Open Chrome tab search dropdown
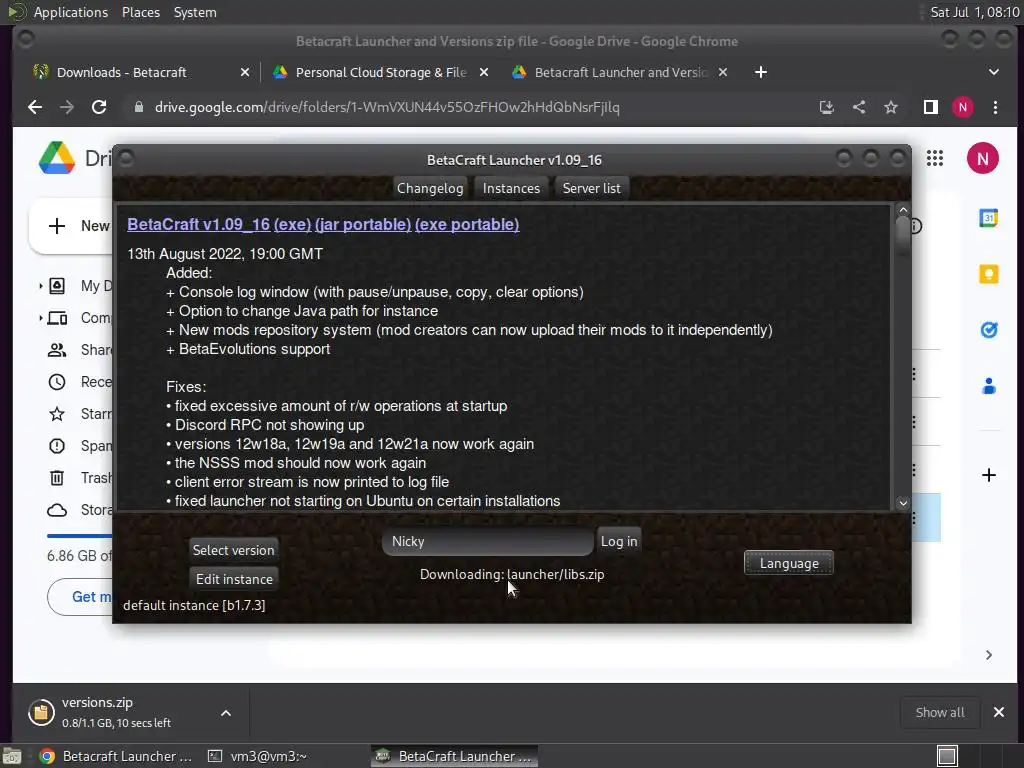1024x768 pixels. click(x=993, y=72)
